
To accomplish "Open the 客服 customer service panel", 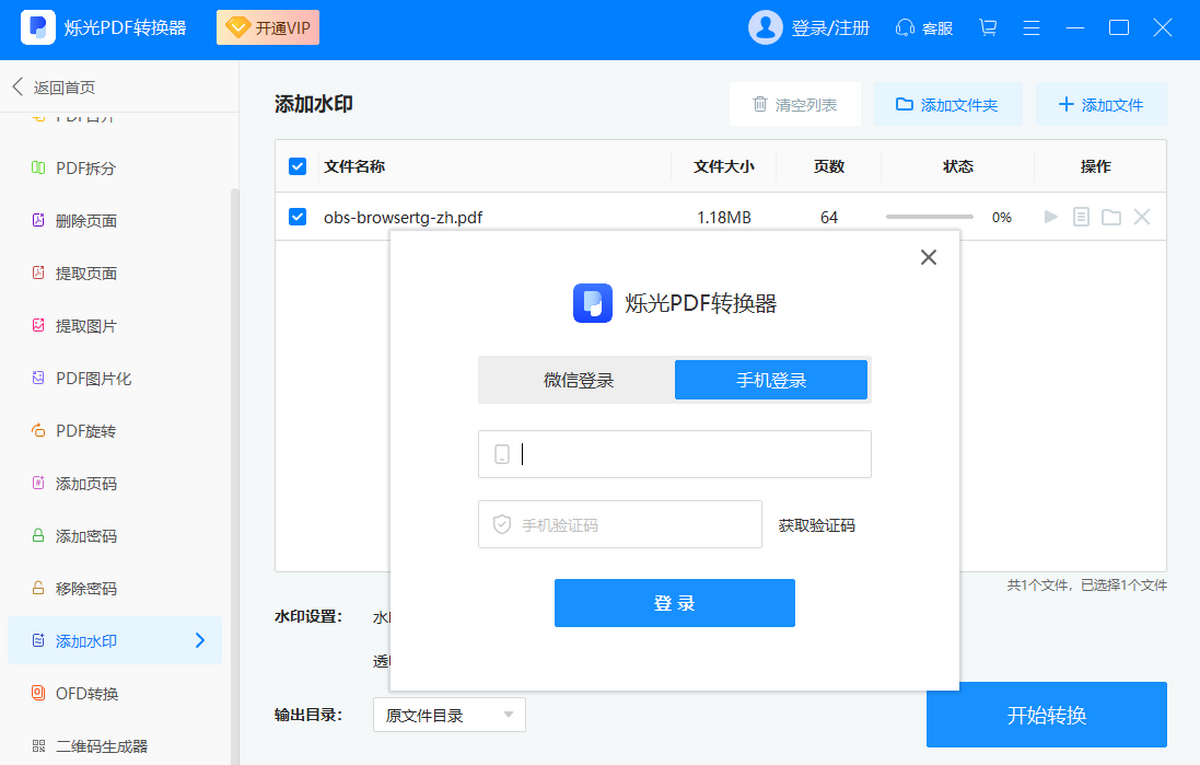I will (x=923, y=28).
